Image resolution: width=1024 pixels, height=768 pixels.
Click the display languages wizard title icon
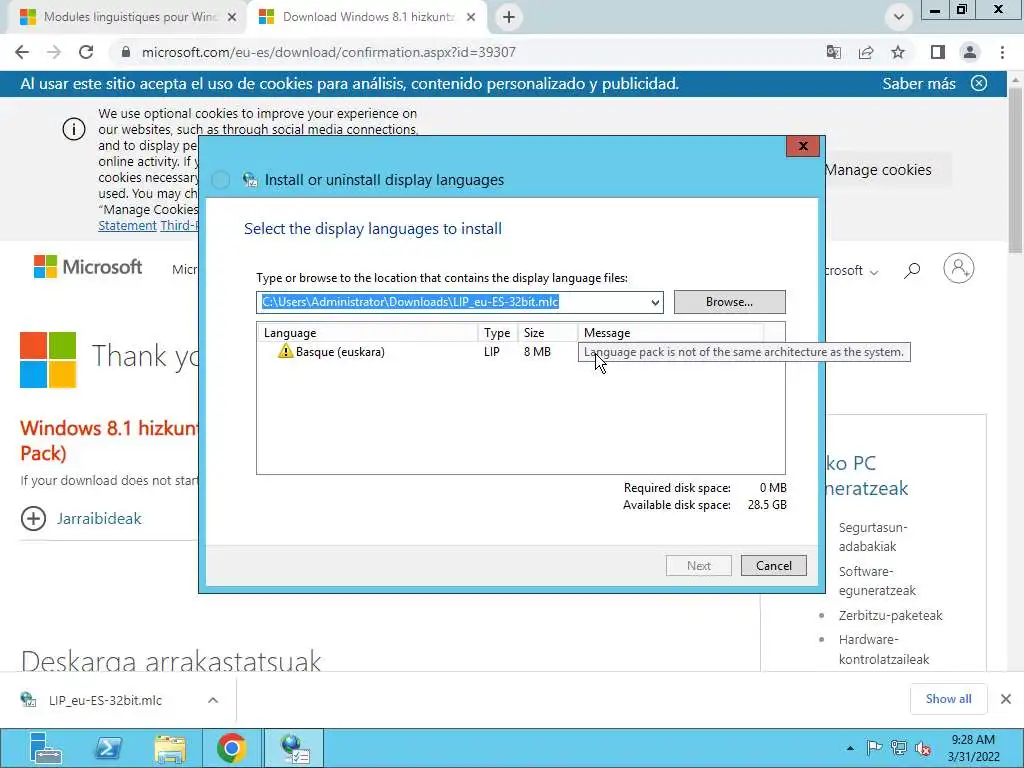(250, 180)
